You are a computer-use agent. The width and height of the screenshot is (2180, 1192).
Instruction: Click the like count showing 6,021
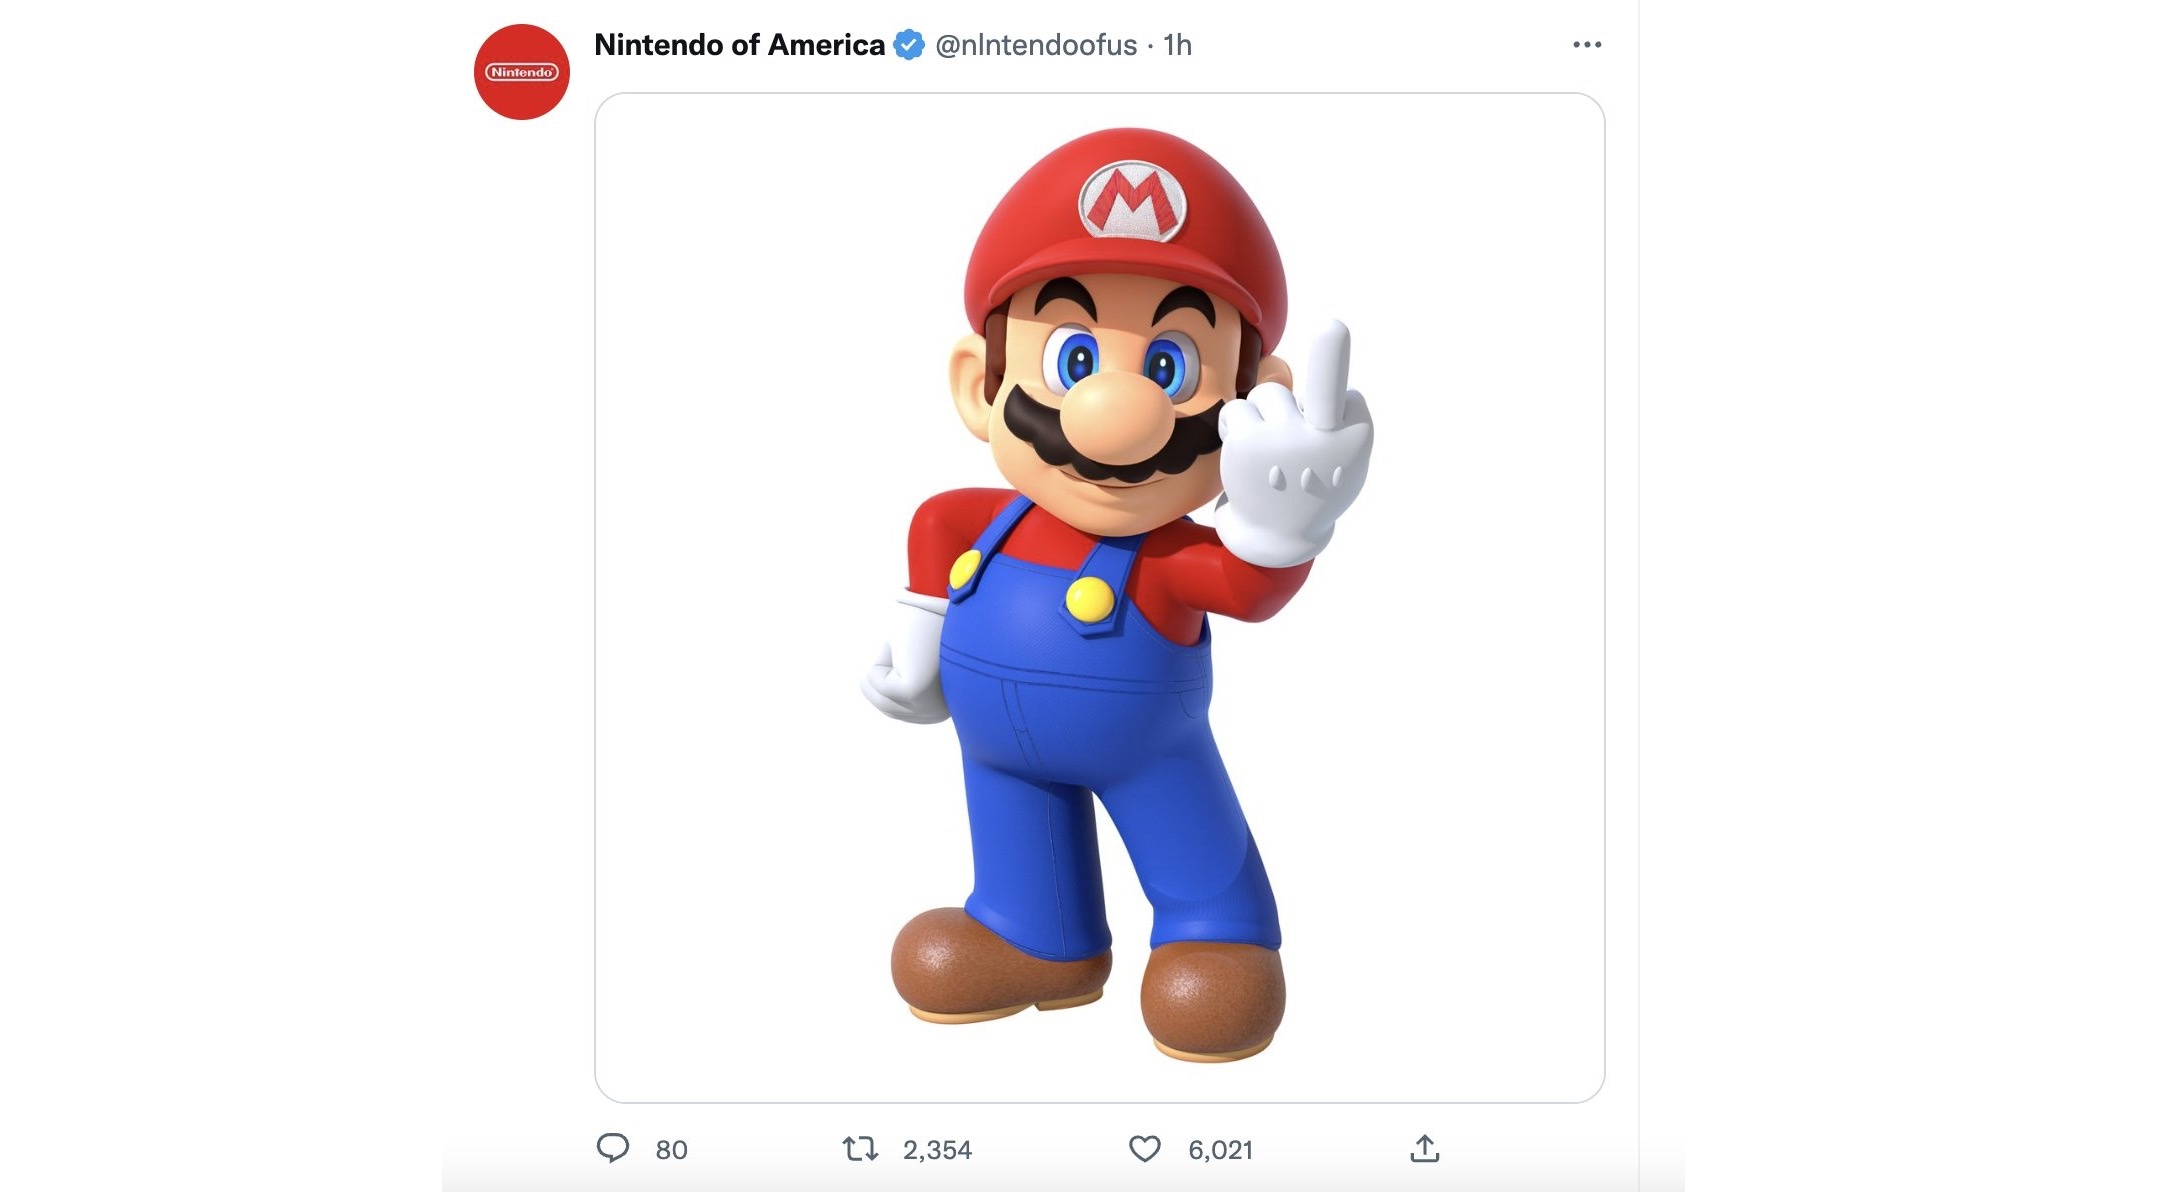point(1220,1150)
